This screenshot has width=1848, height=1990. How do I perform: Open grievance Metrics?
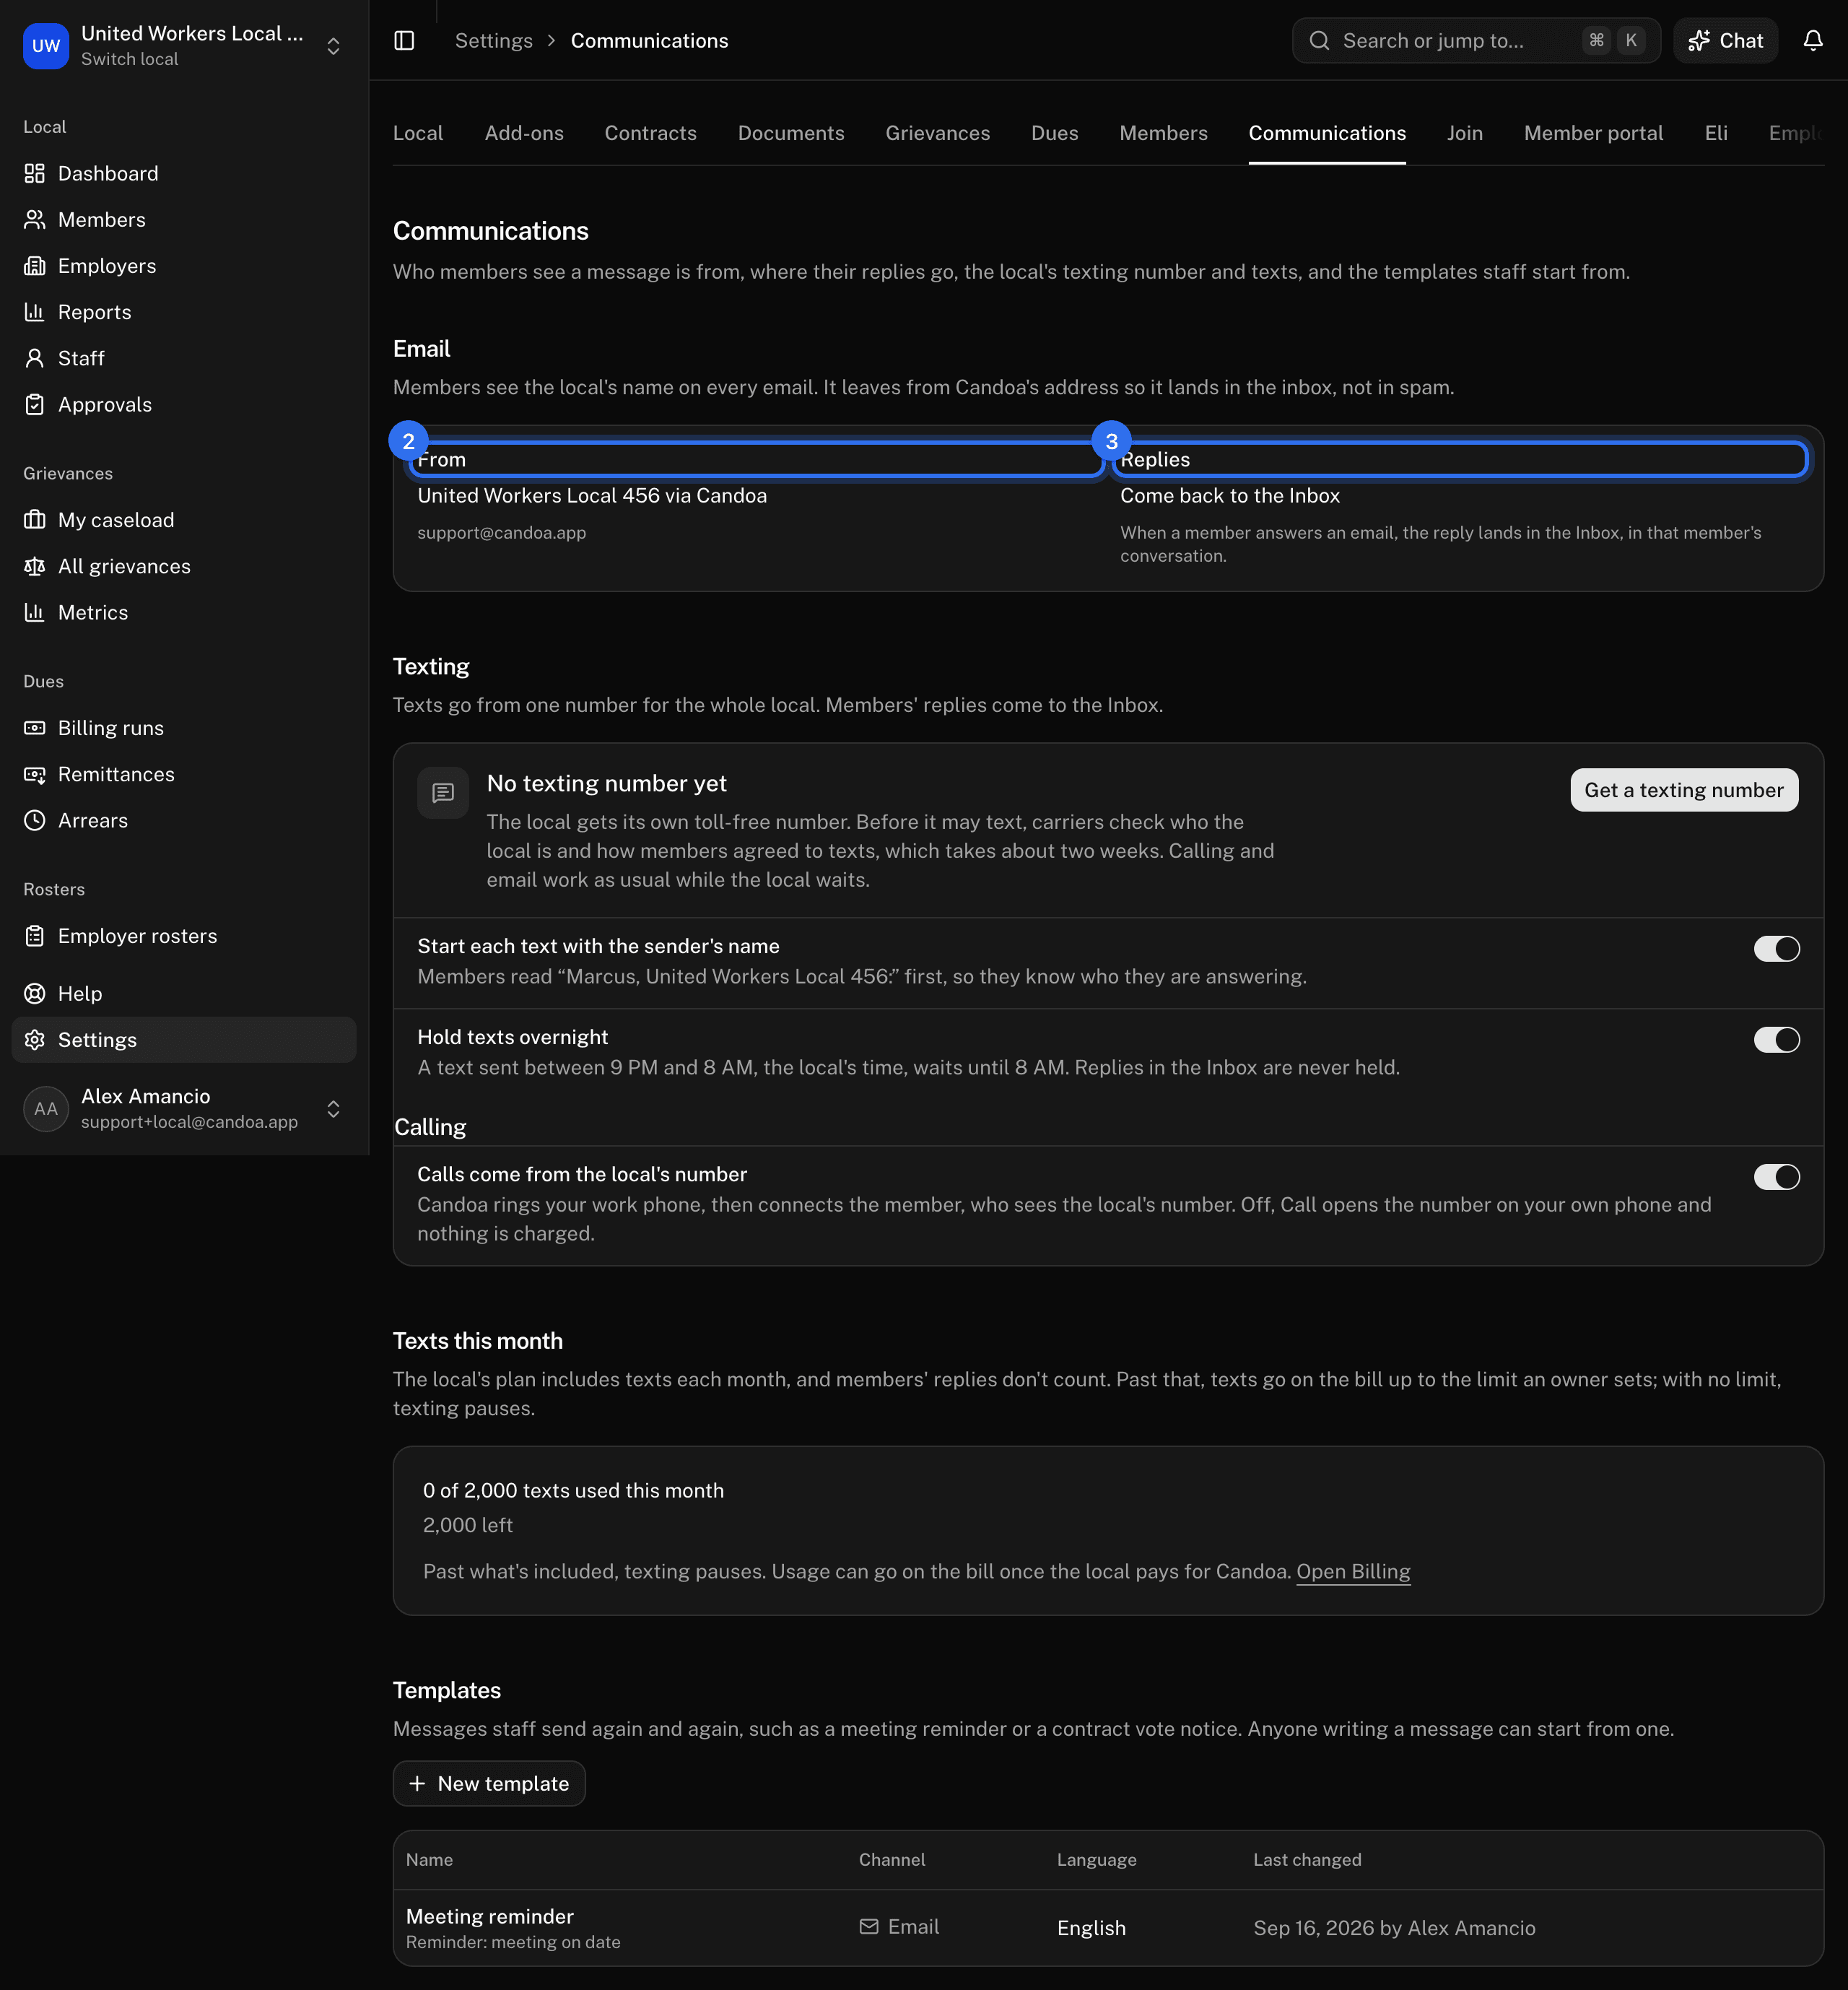tap(184, 612)
